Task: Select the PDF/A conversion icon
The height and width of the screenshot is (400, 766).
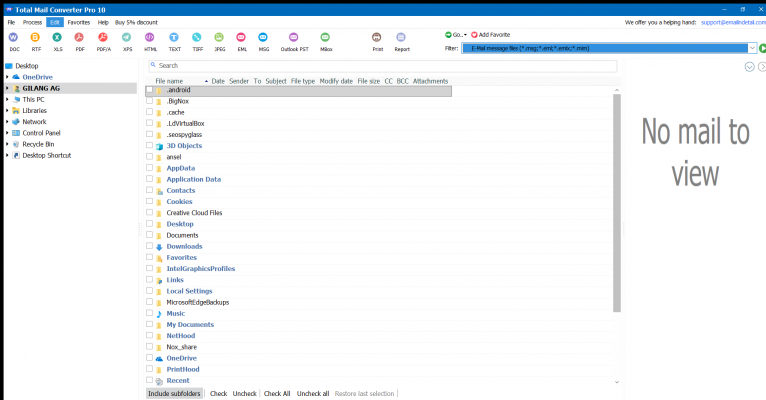Action: click(x=103, y=38)
